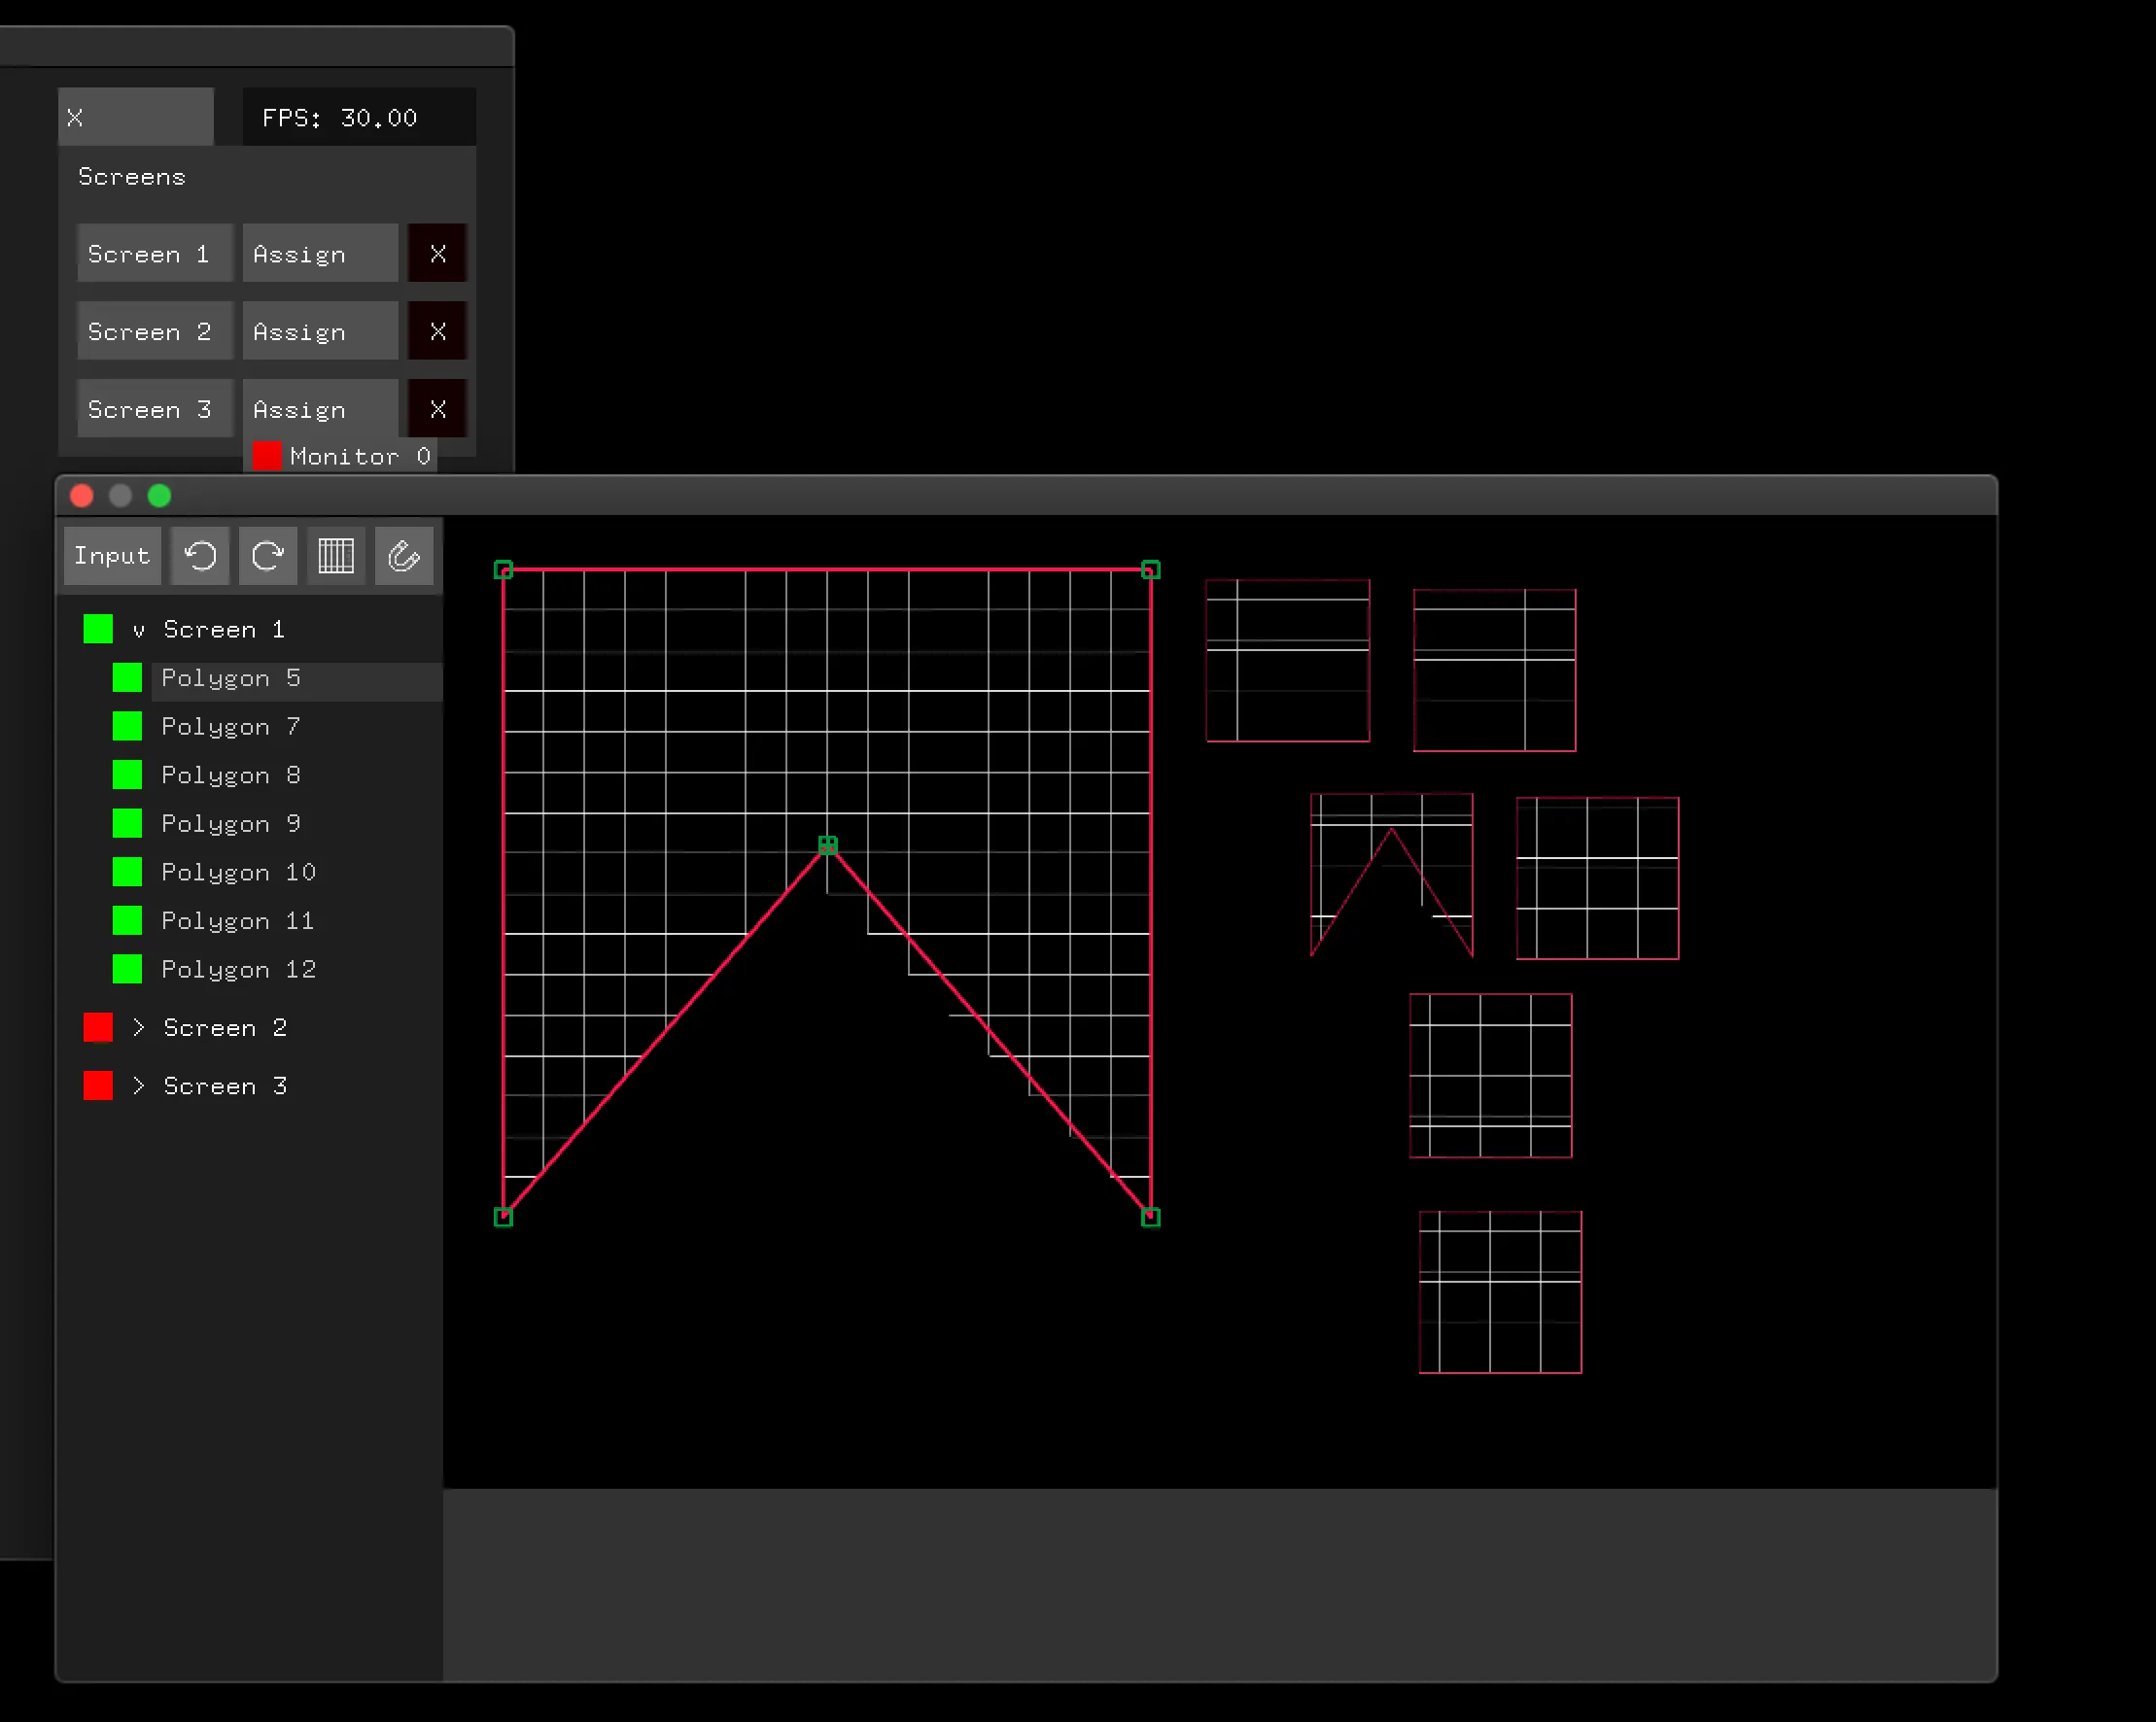2156x1722 pixels.
Task: Toggle green square beside Polygon 5
Action: click(127, 678)
